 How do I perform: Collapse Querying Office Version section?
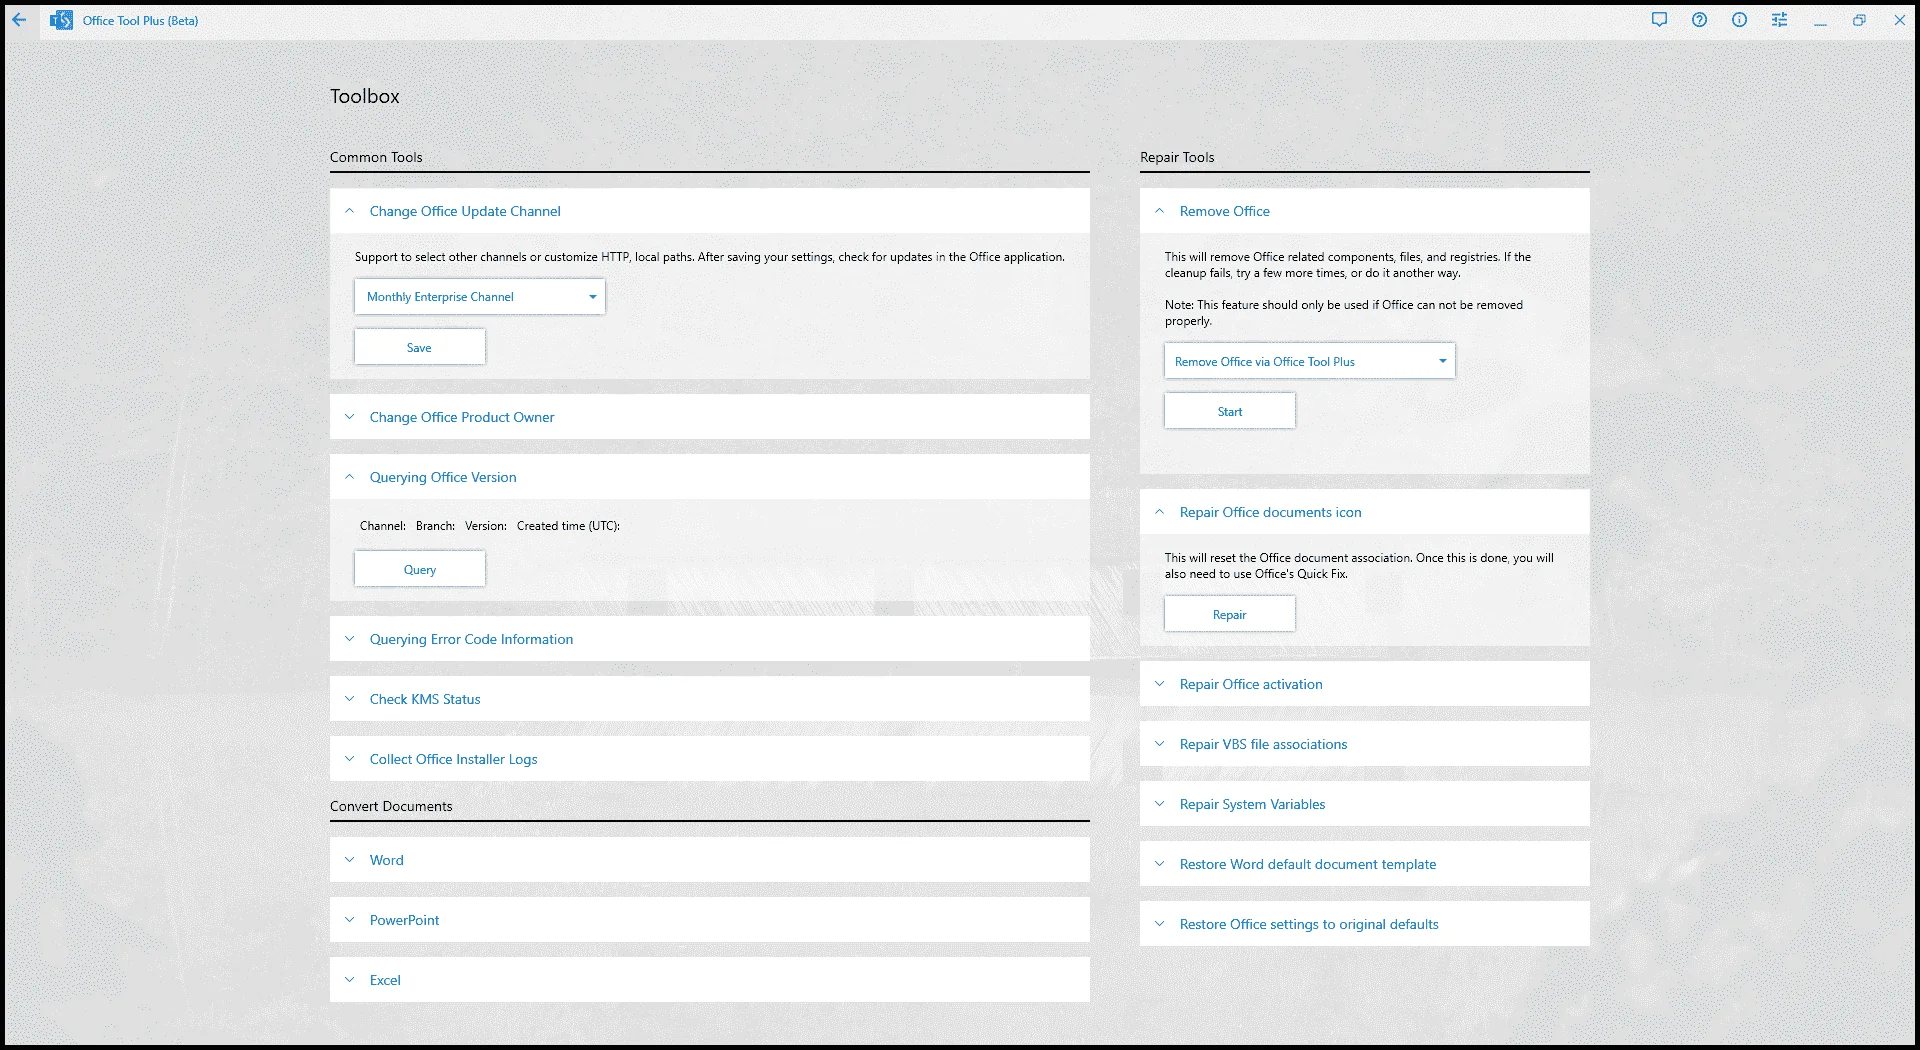[x=710, y=477]
